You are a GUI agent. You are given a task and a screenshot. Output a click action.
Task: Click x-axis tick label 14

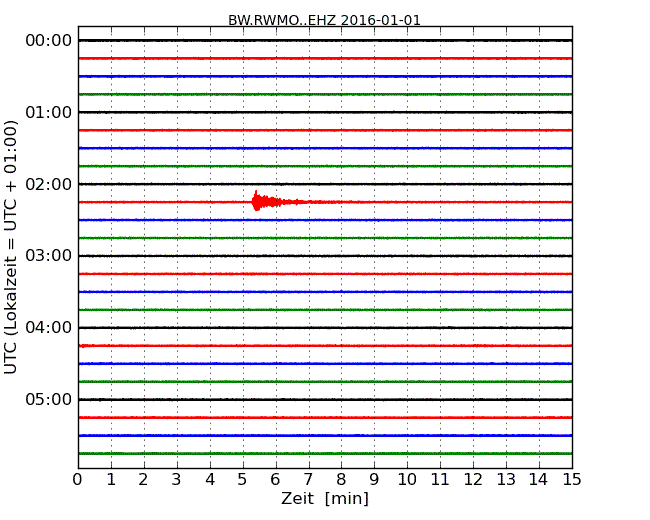[538, 480]
